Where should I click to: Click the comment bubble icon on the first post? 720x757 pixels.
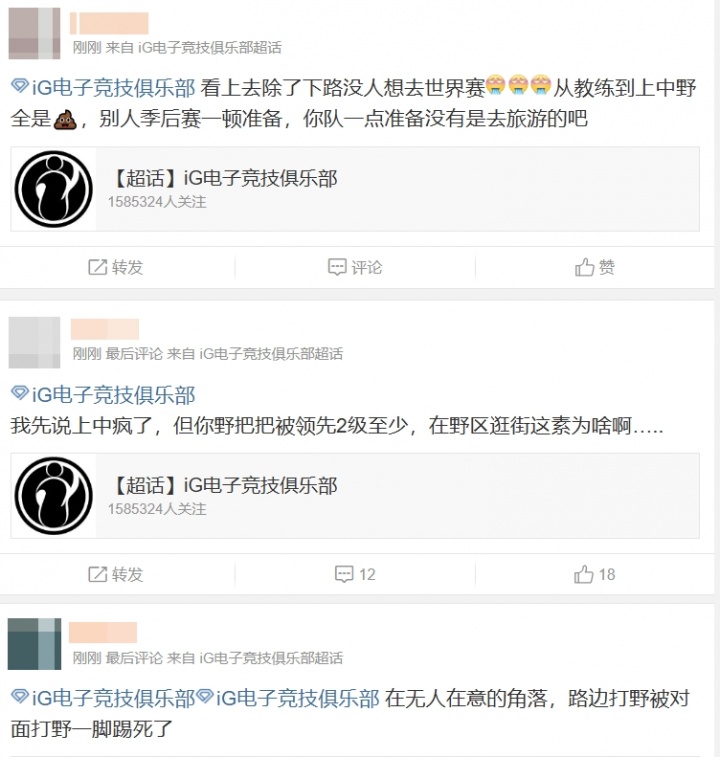pyautogui.click(x=337, y=267)
